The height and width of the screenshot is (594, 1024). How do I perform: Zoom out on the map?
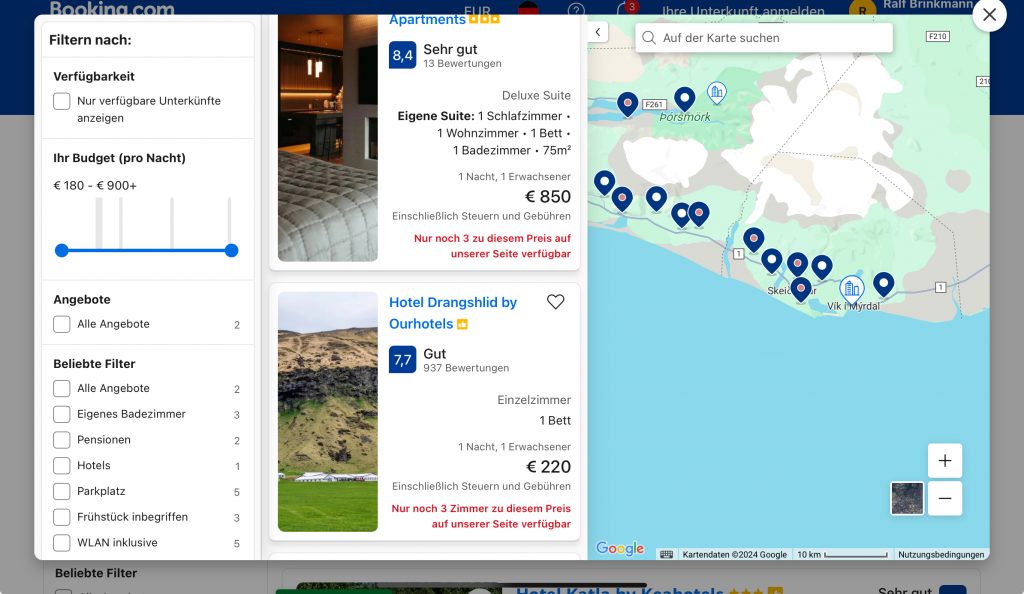(944, 498)
